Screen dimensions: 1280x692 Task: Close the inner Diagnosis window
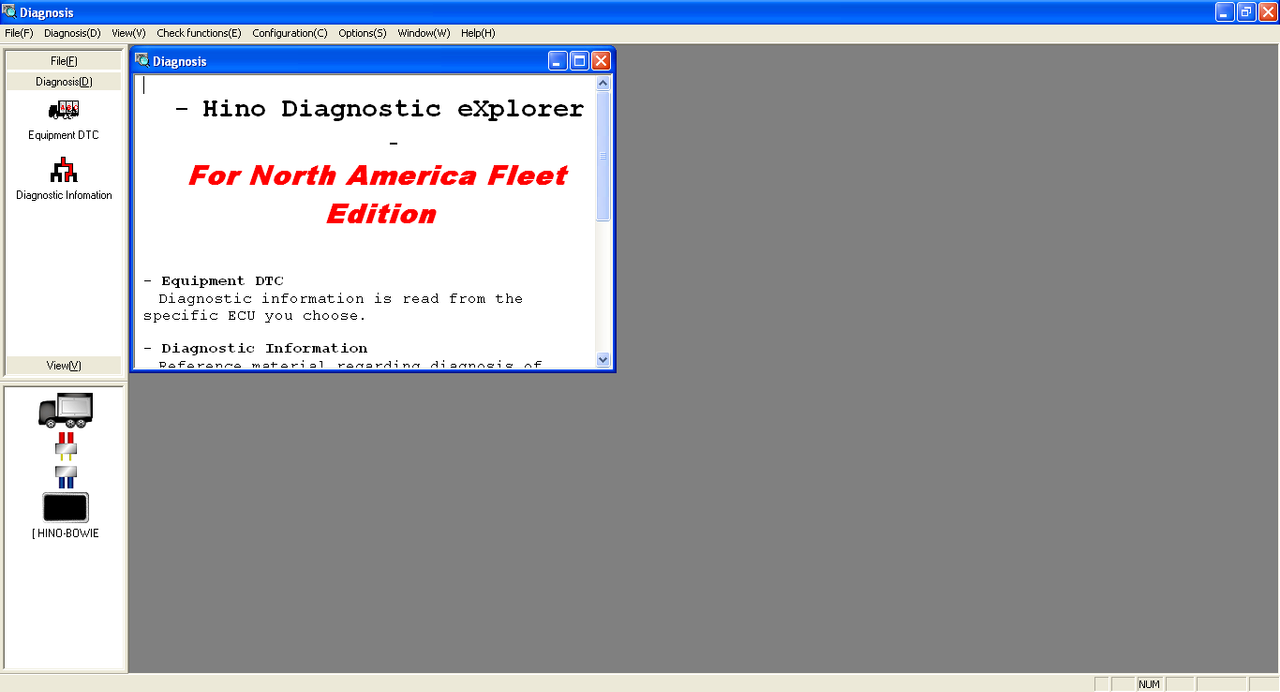point(601,61)
